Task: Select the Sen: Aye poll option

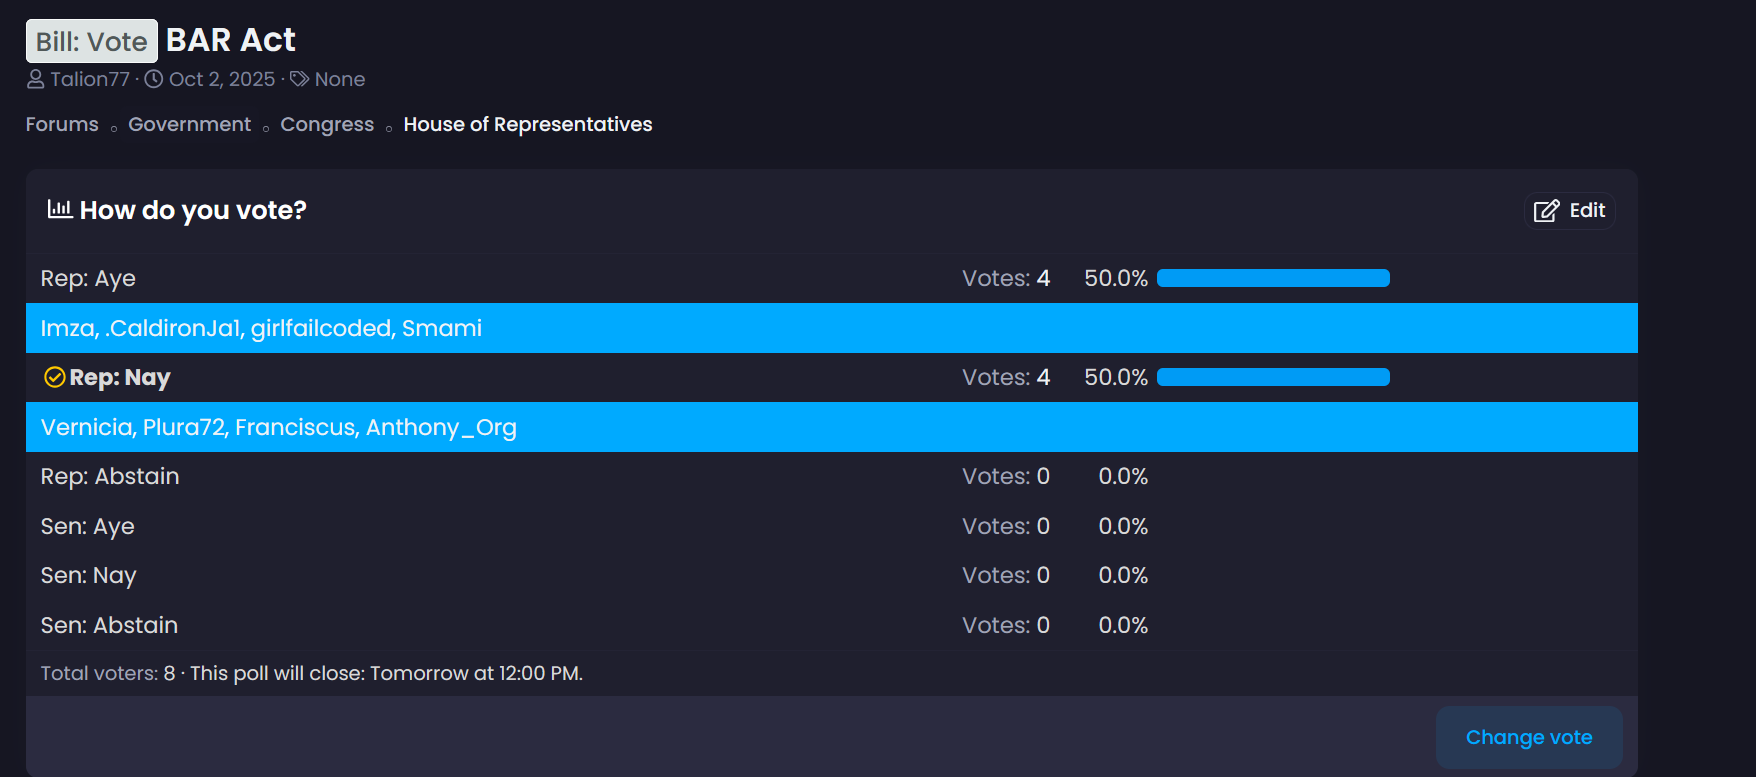Action: tap(88, 526)
